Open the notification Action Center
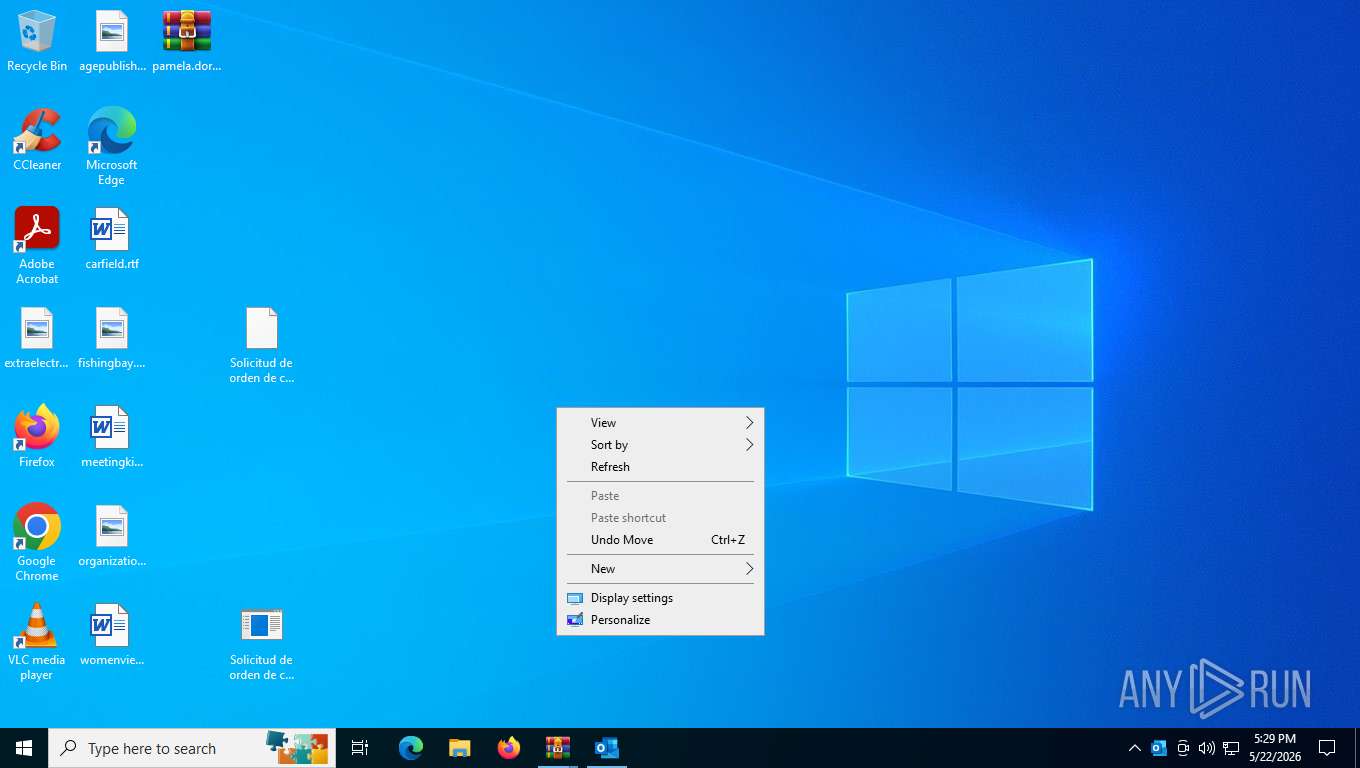The image size is (1360, 768). (1327, 748)
